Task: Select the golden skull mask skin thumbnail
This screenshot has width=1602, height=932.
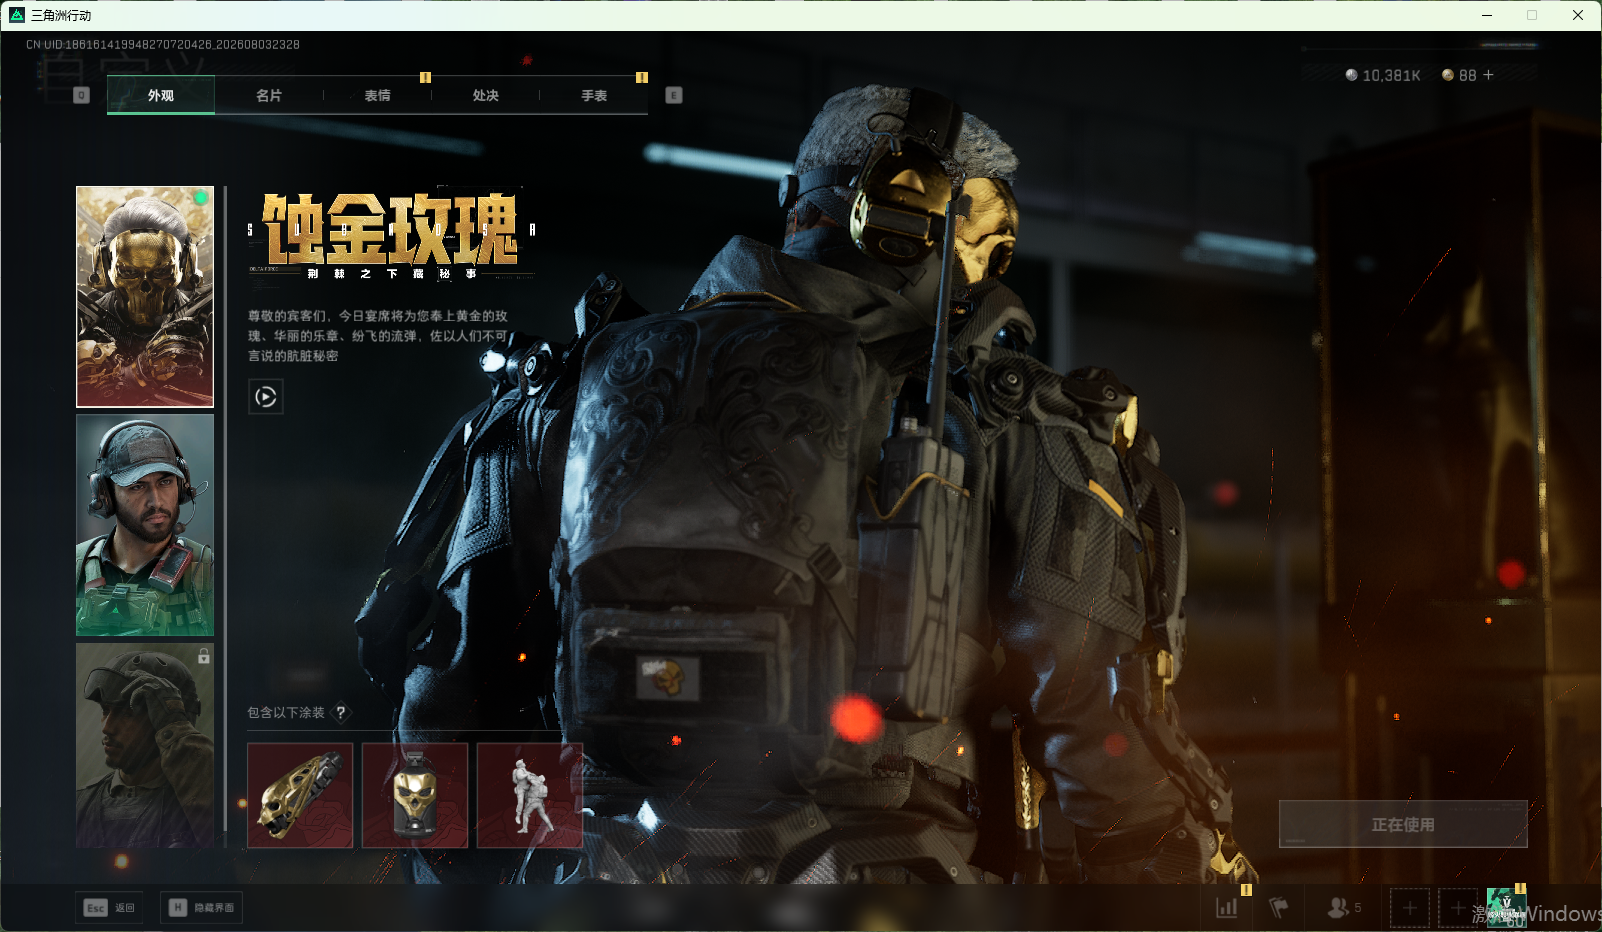Action: coord(145,297)
